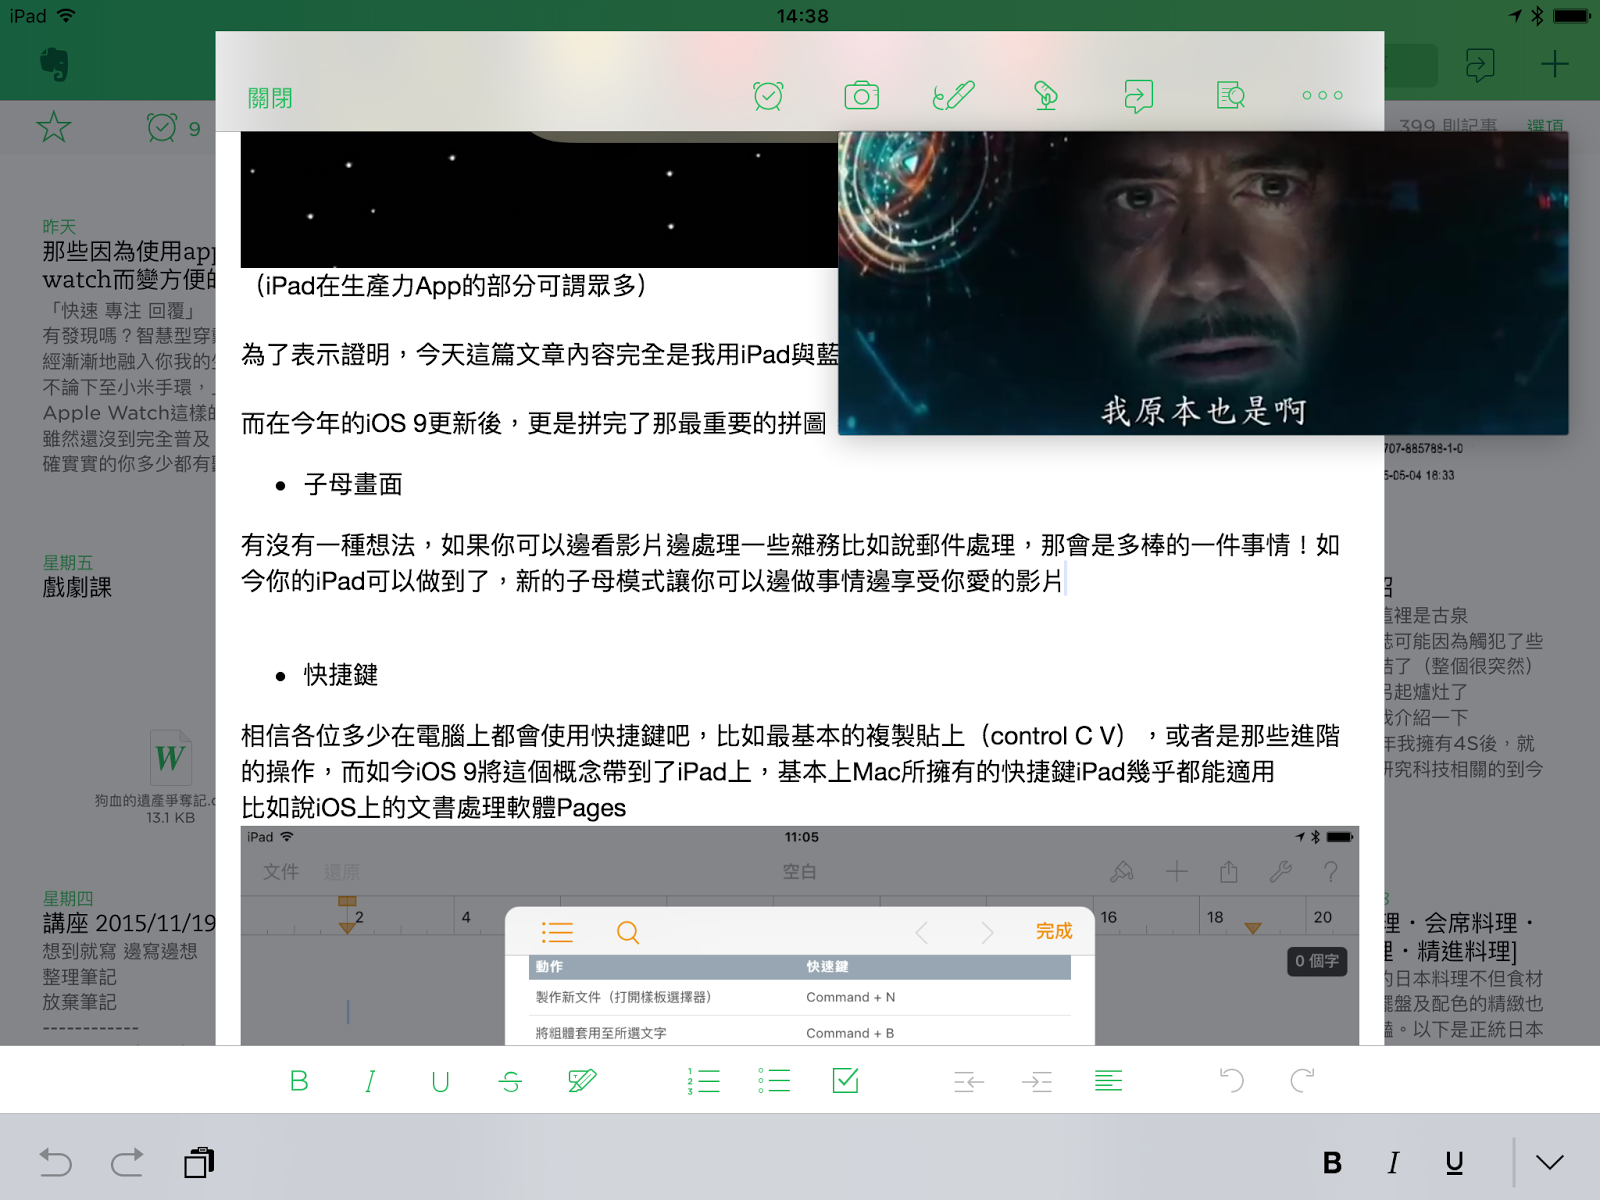Open more options three-dot menu
This screenshot has width=1600, height=1200.
(1322, 96)
